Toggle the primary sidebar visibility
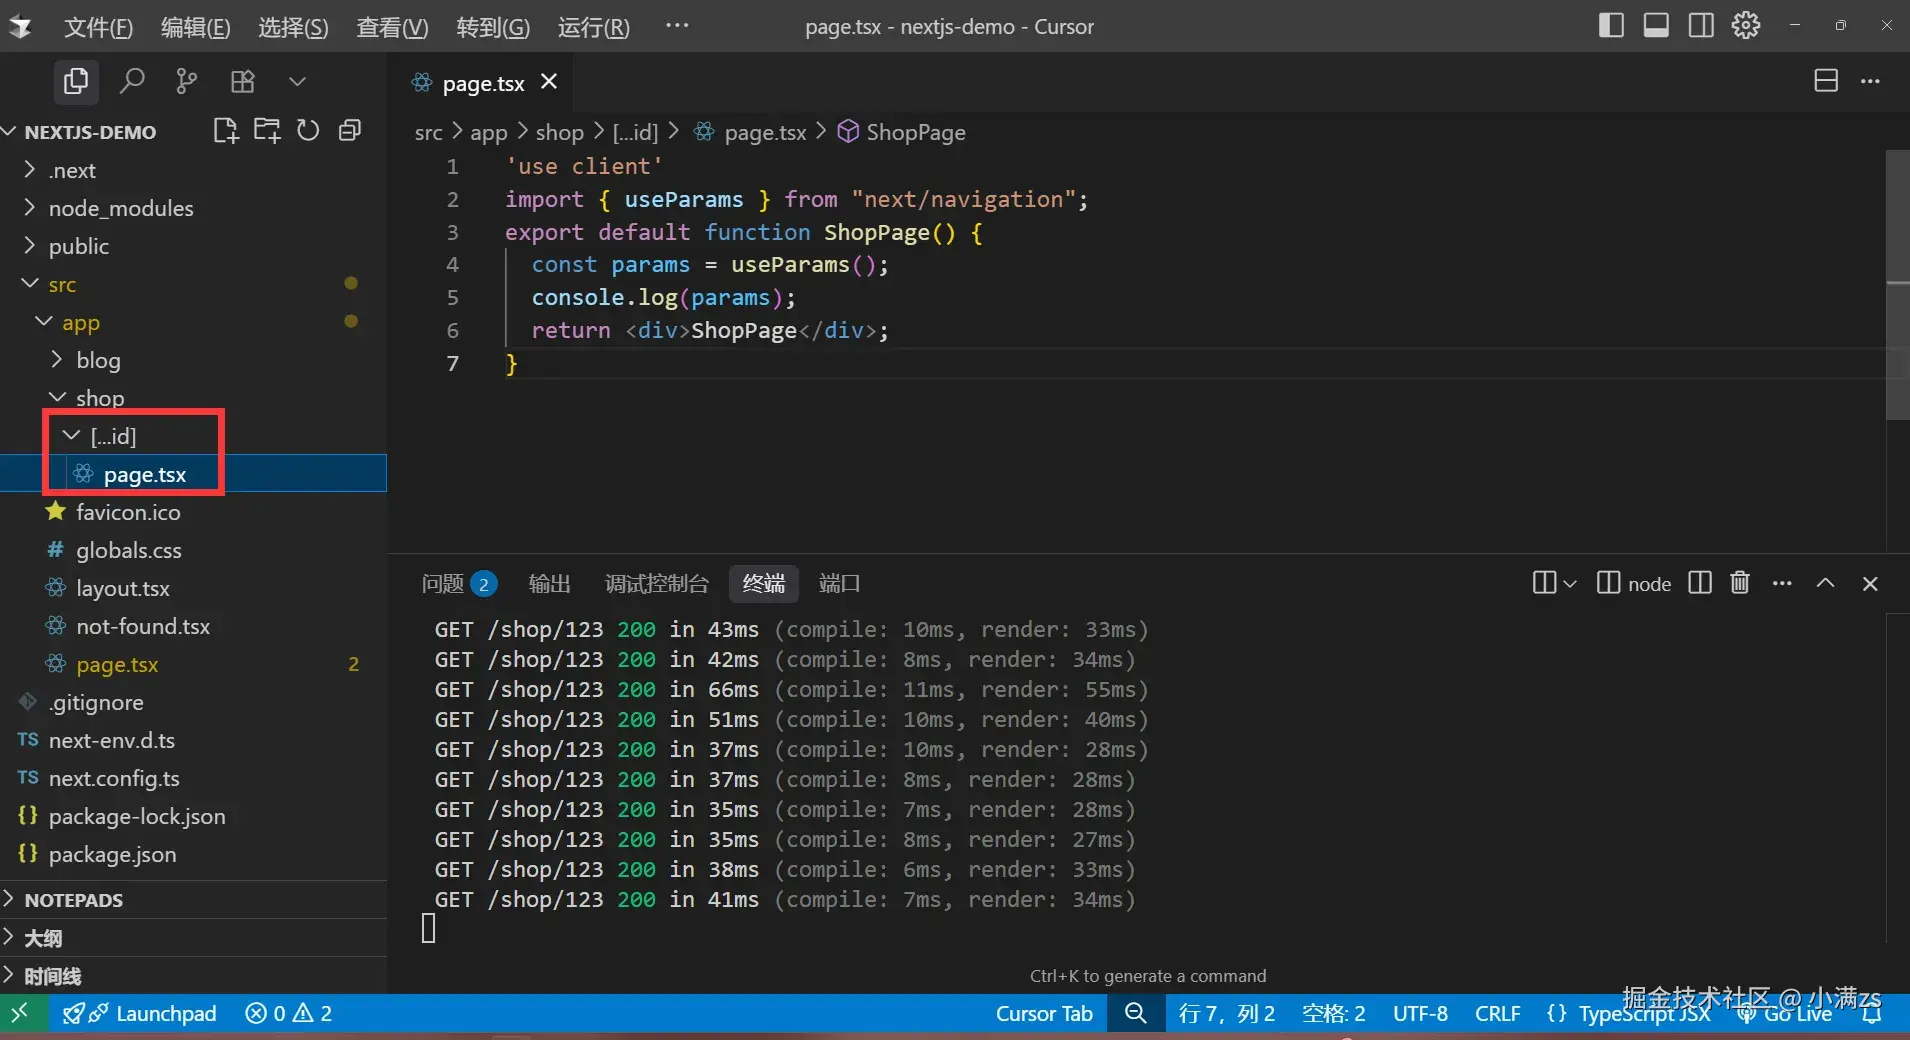This screenshot has width=1910, height=1040. (x=1611, y=26)
